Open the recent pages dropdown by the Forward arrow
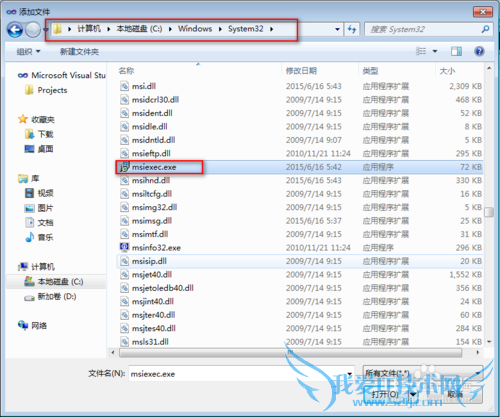 click(x=46, y=30)
